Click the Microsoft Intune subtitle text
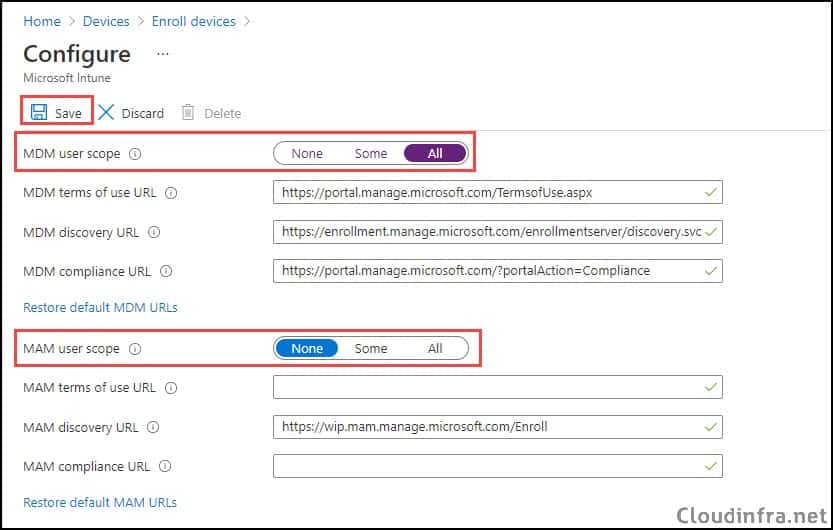 tap(67, 78)
